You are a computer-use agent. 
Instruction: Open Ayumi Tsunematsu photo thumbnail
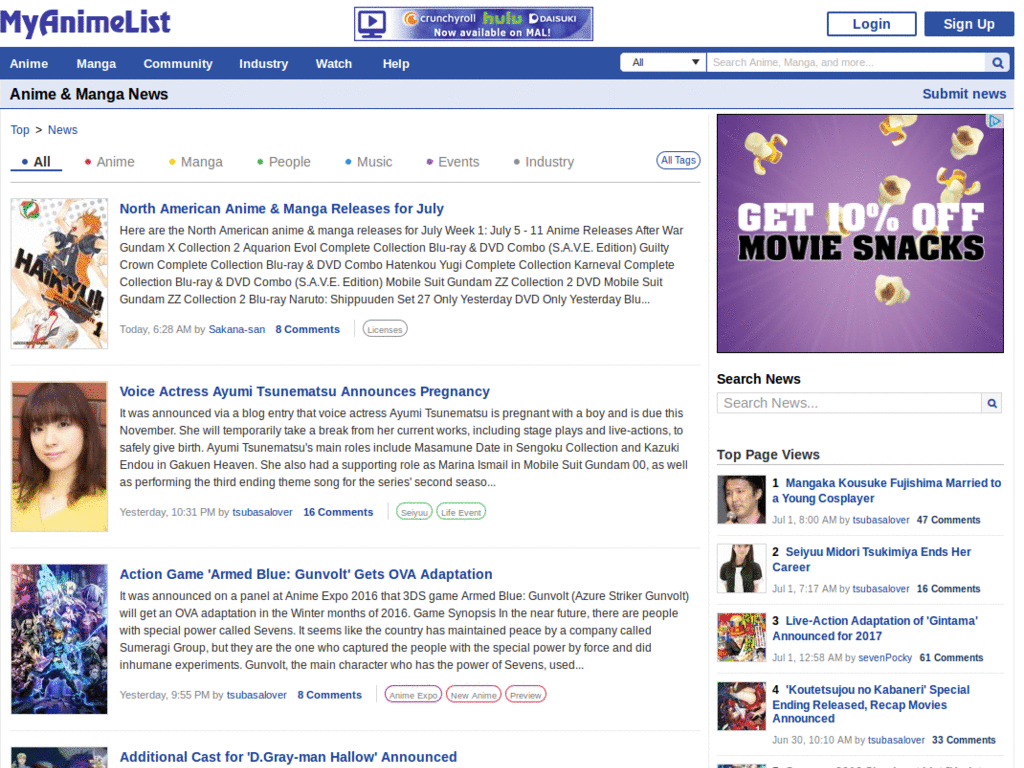[59, 456]
